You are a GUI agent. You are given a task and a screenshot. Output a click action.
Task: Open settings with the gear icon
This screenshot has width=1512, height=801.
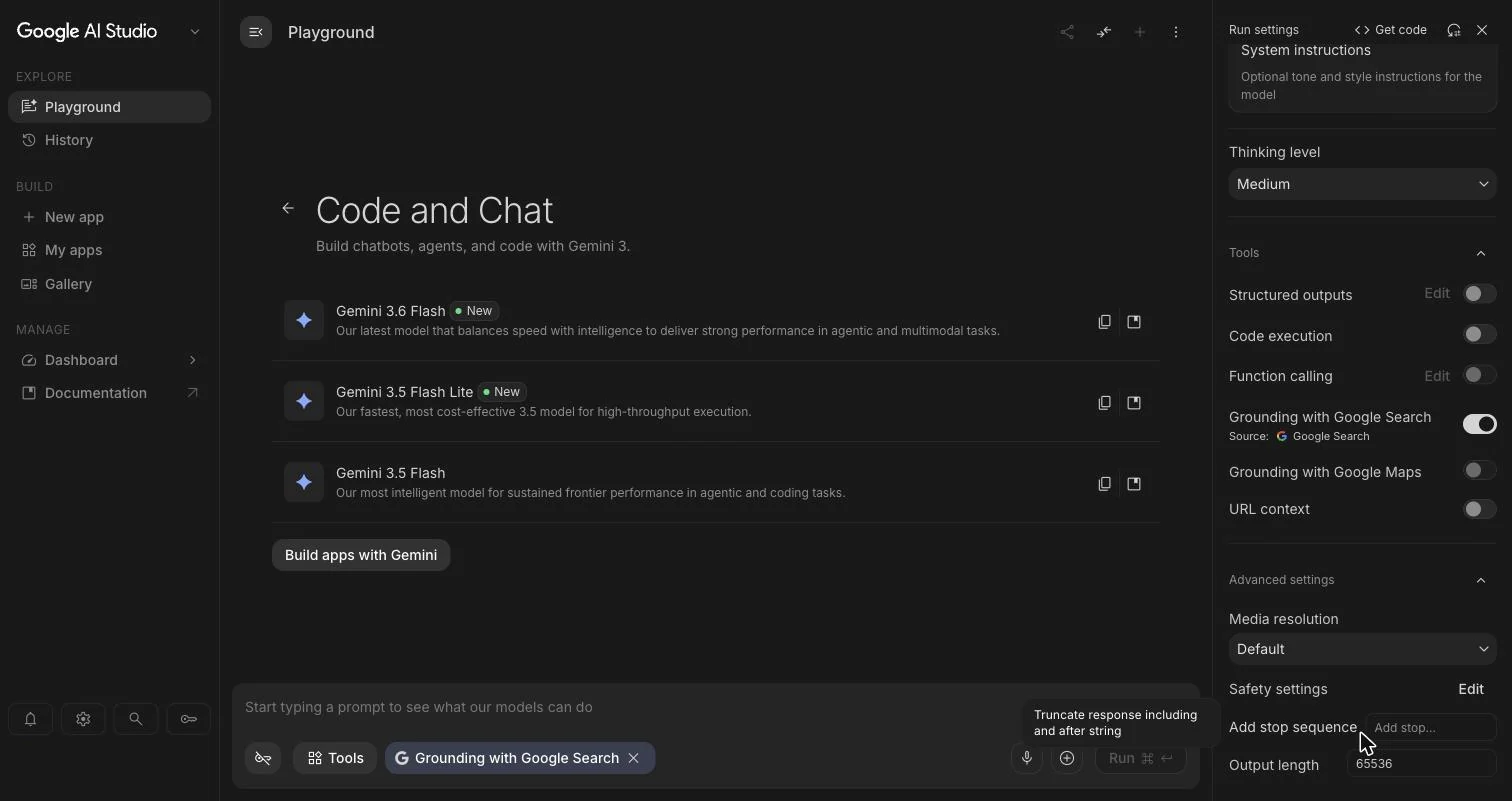point(83,719)
